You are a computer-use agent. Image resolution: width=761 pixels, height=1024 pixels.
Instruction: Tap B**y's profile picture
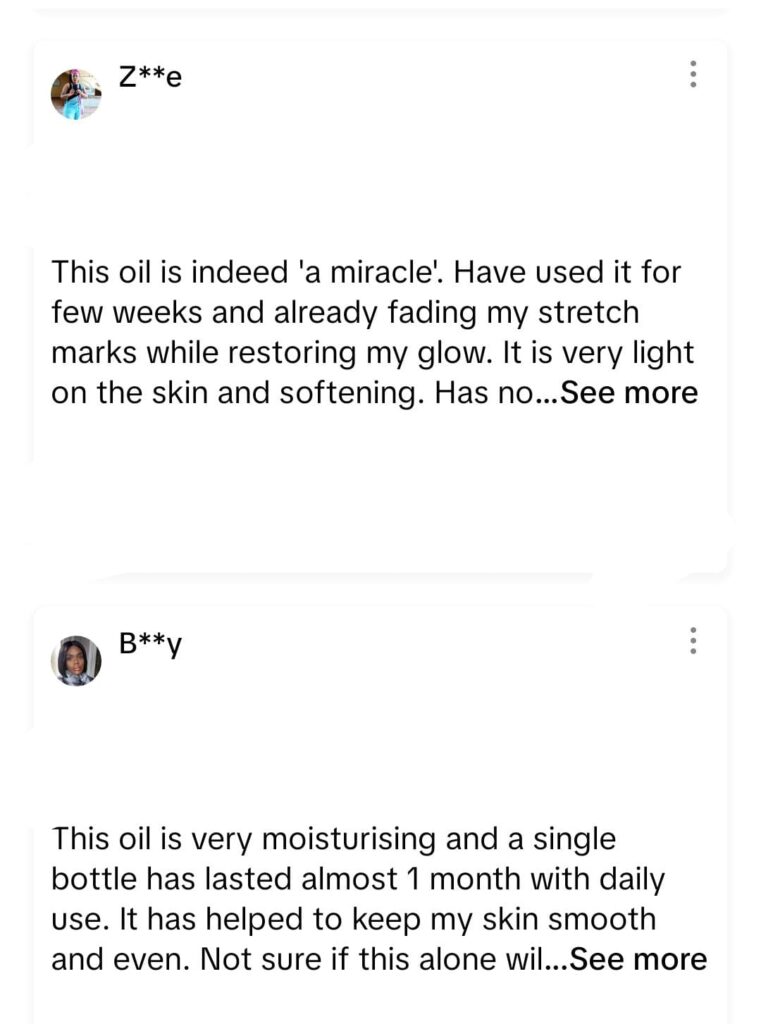(76, 660)
